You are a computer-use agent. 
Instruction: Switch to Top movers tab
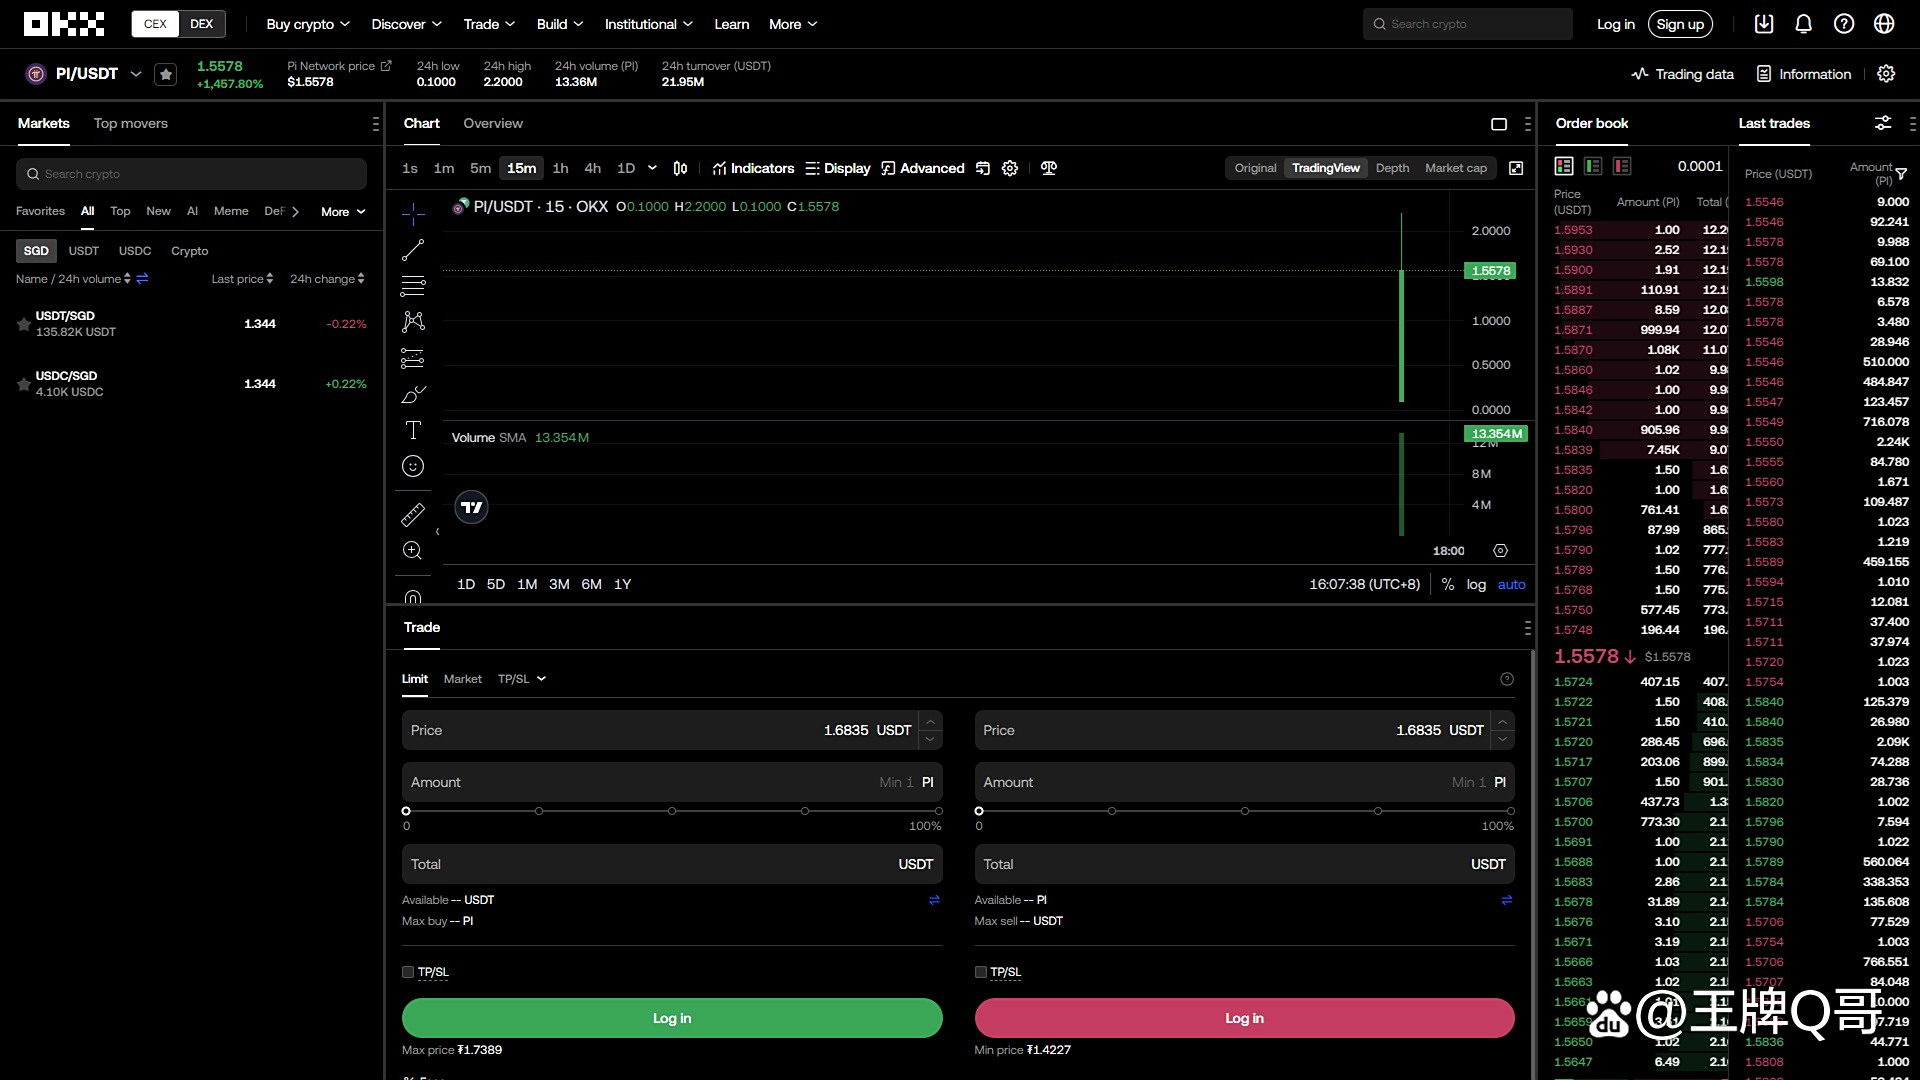click(x=131, y=123)
